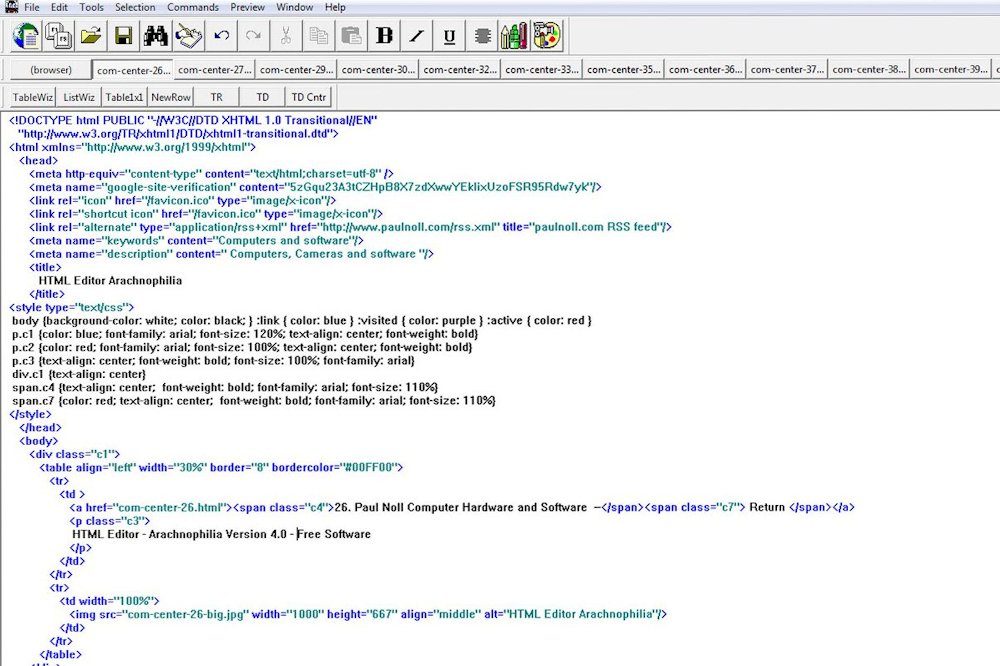Screen dimensions: 1000x666
Task: Click the hand writing notepad icon
Action: (189, 36)
